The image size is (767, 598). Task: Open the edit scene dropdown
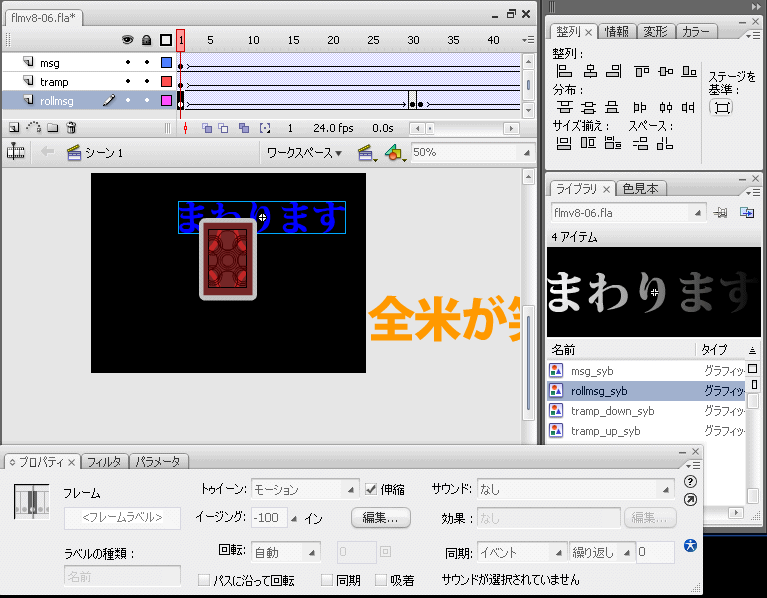coord(366,153)
